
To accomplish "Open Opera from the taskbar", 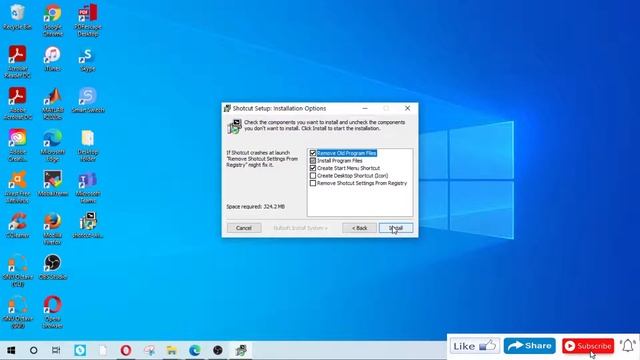I will (x=126, y=350).
